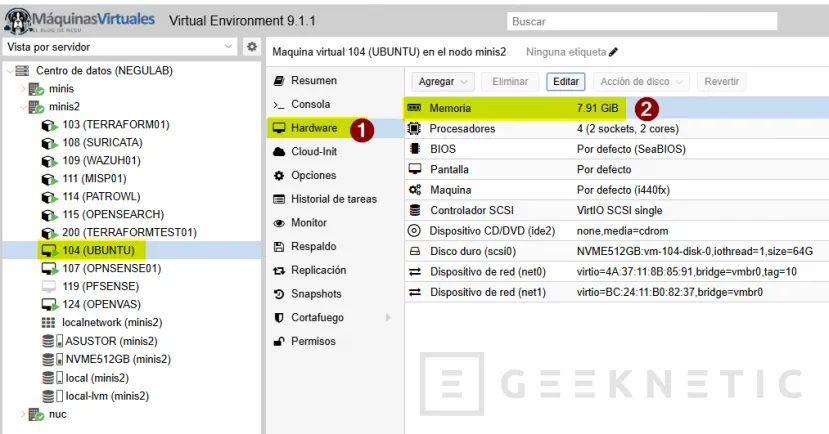Open the Respaldo tab
This screenshot has width=829, height=434.
click(x=335, y=246)
